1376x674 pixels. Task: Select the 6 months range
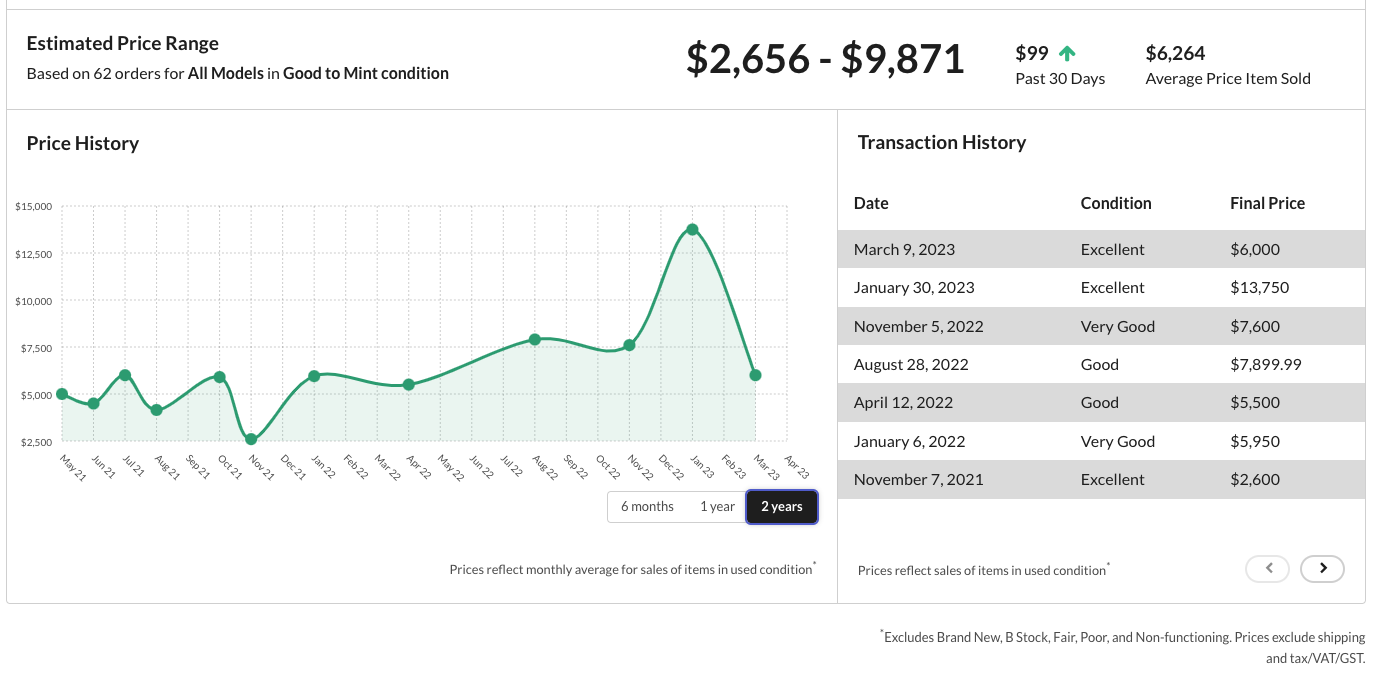coord(647,507)
